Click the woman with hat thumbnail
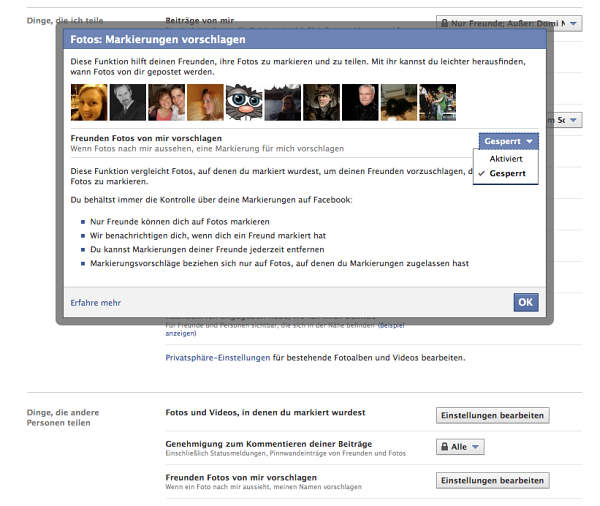This screenshot has height=506, width=600. pos(321,103)
